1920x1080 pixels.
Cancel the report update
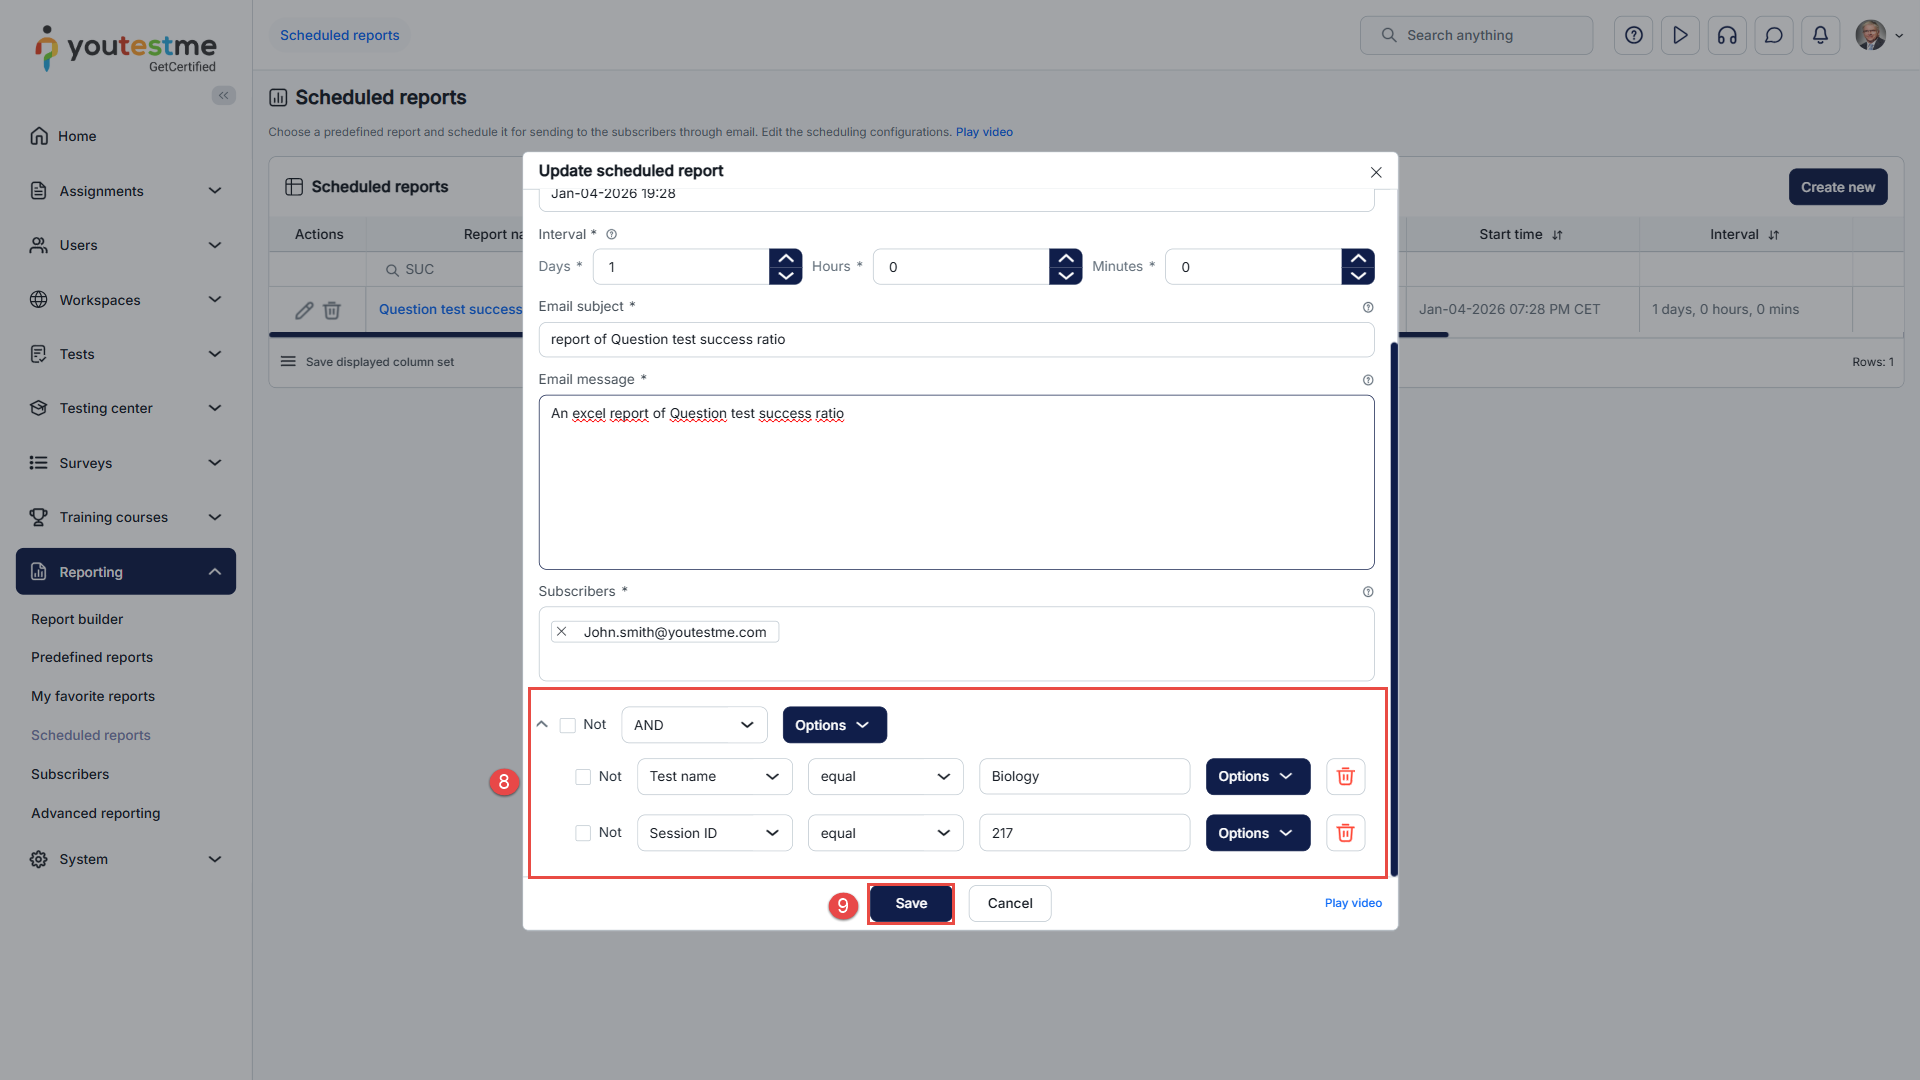(1009, 903)
